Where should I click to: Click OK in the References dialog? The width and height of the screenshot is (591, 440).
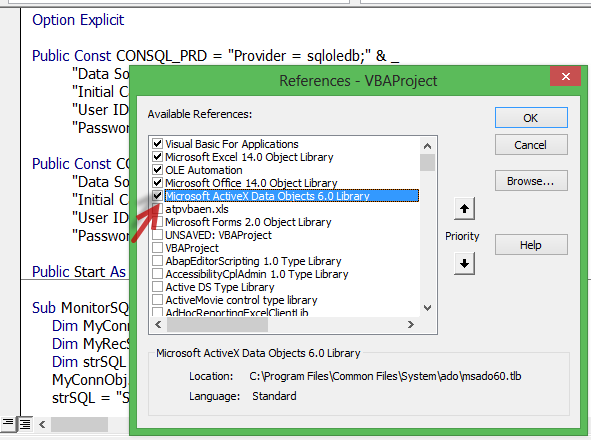pos(531,118)
